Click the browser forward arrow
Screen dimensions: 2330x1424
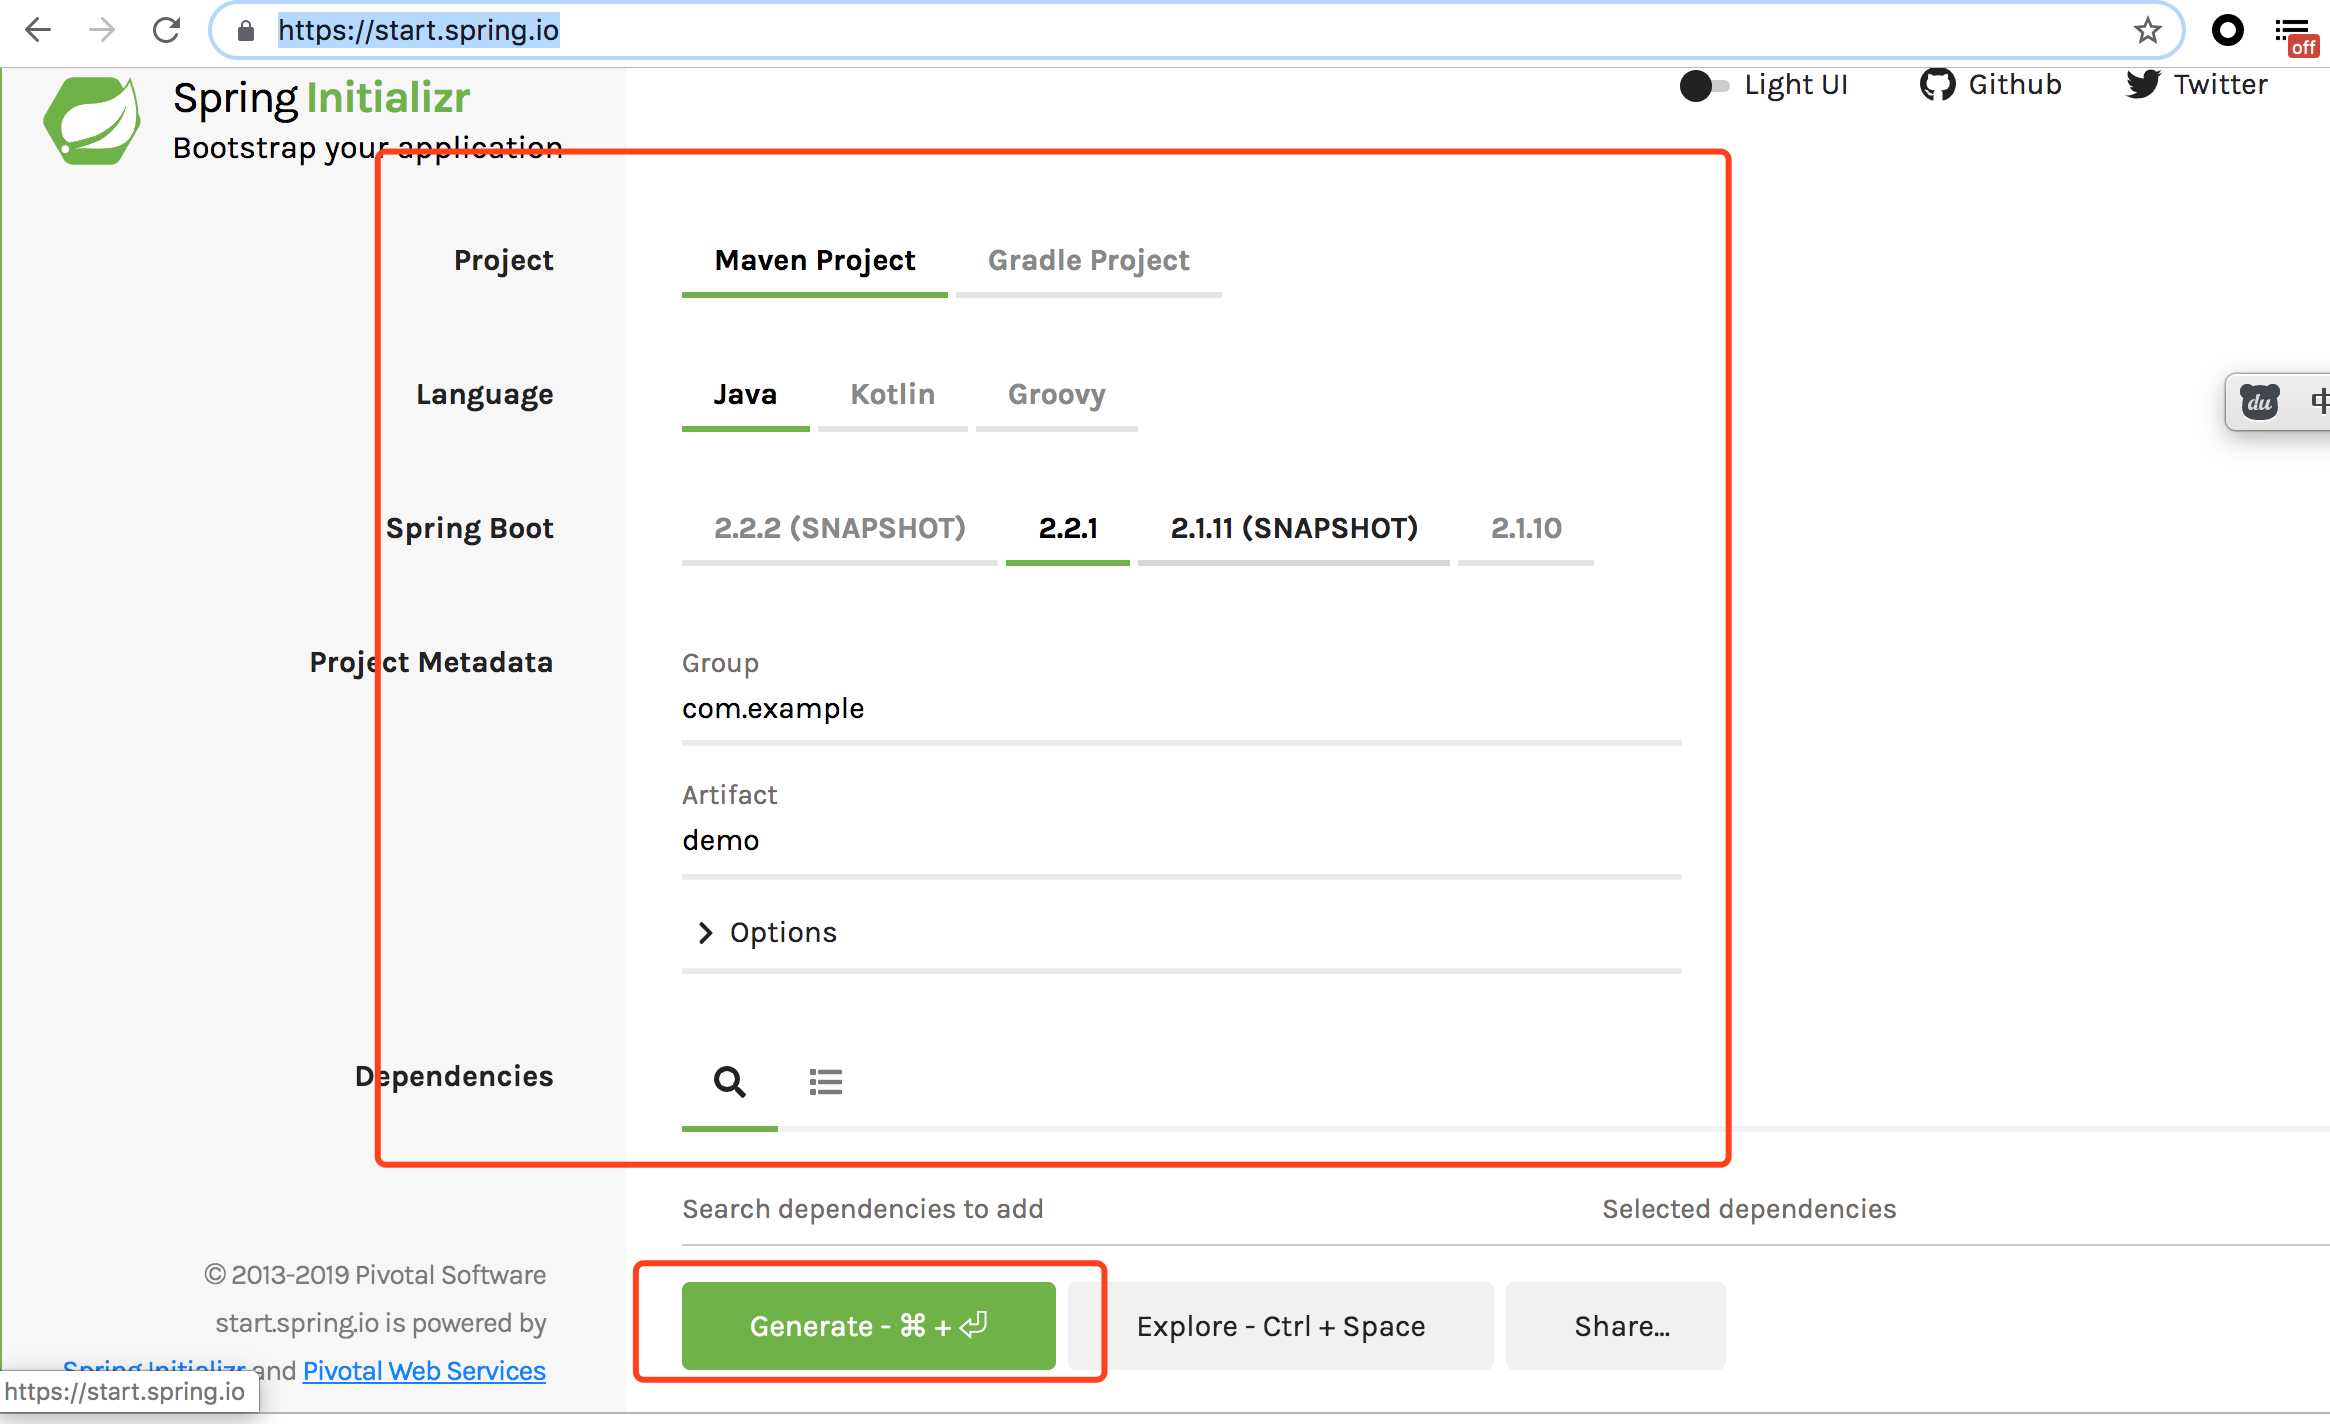tap(102, 30)
